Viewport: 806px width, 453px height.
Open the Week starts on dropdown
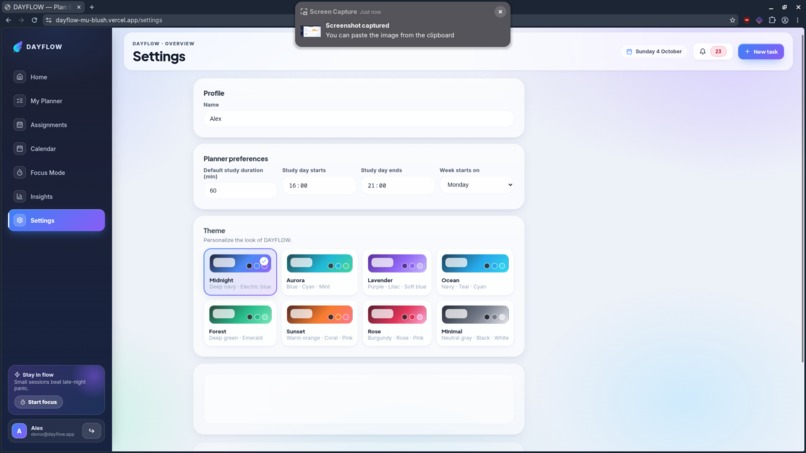pos(478,185)
